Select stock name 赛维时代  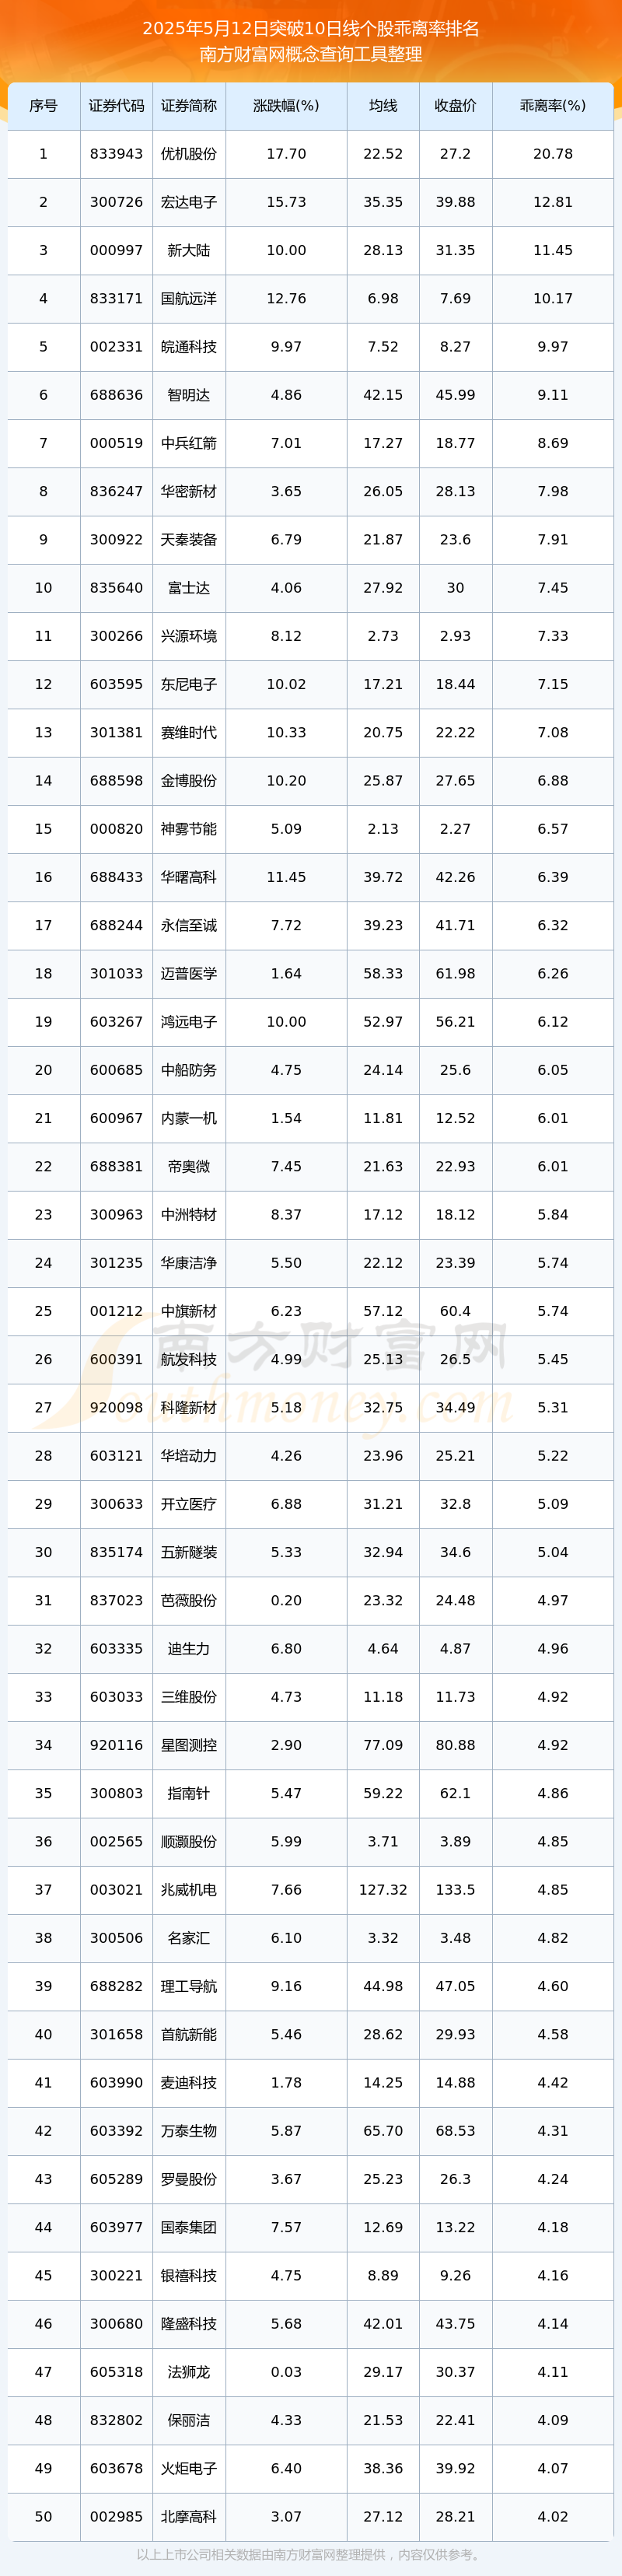[189, 732]
